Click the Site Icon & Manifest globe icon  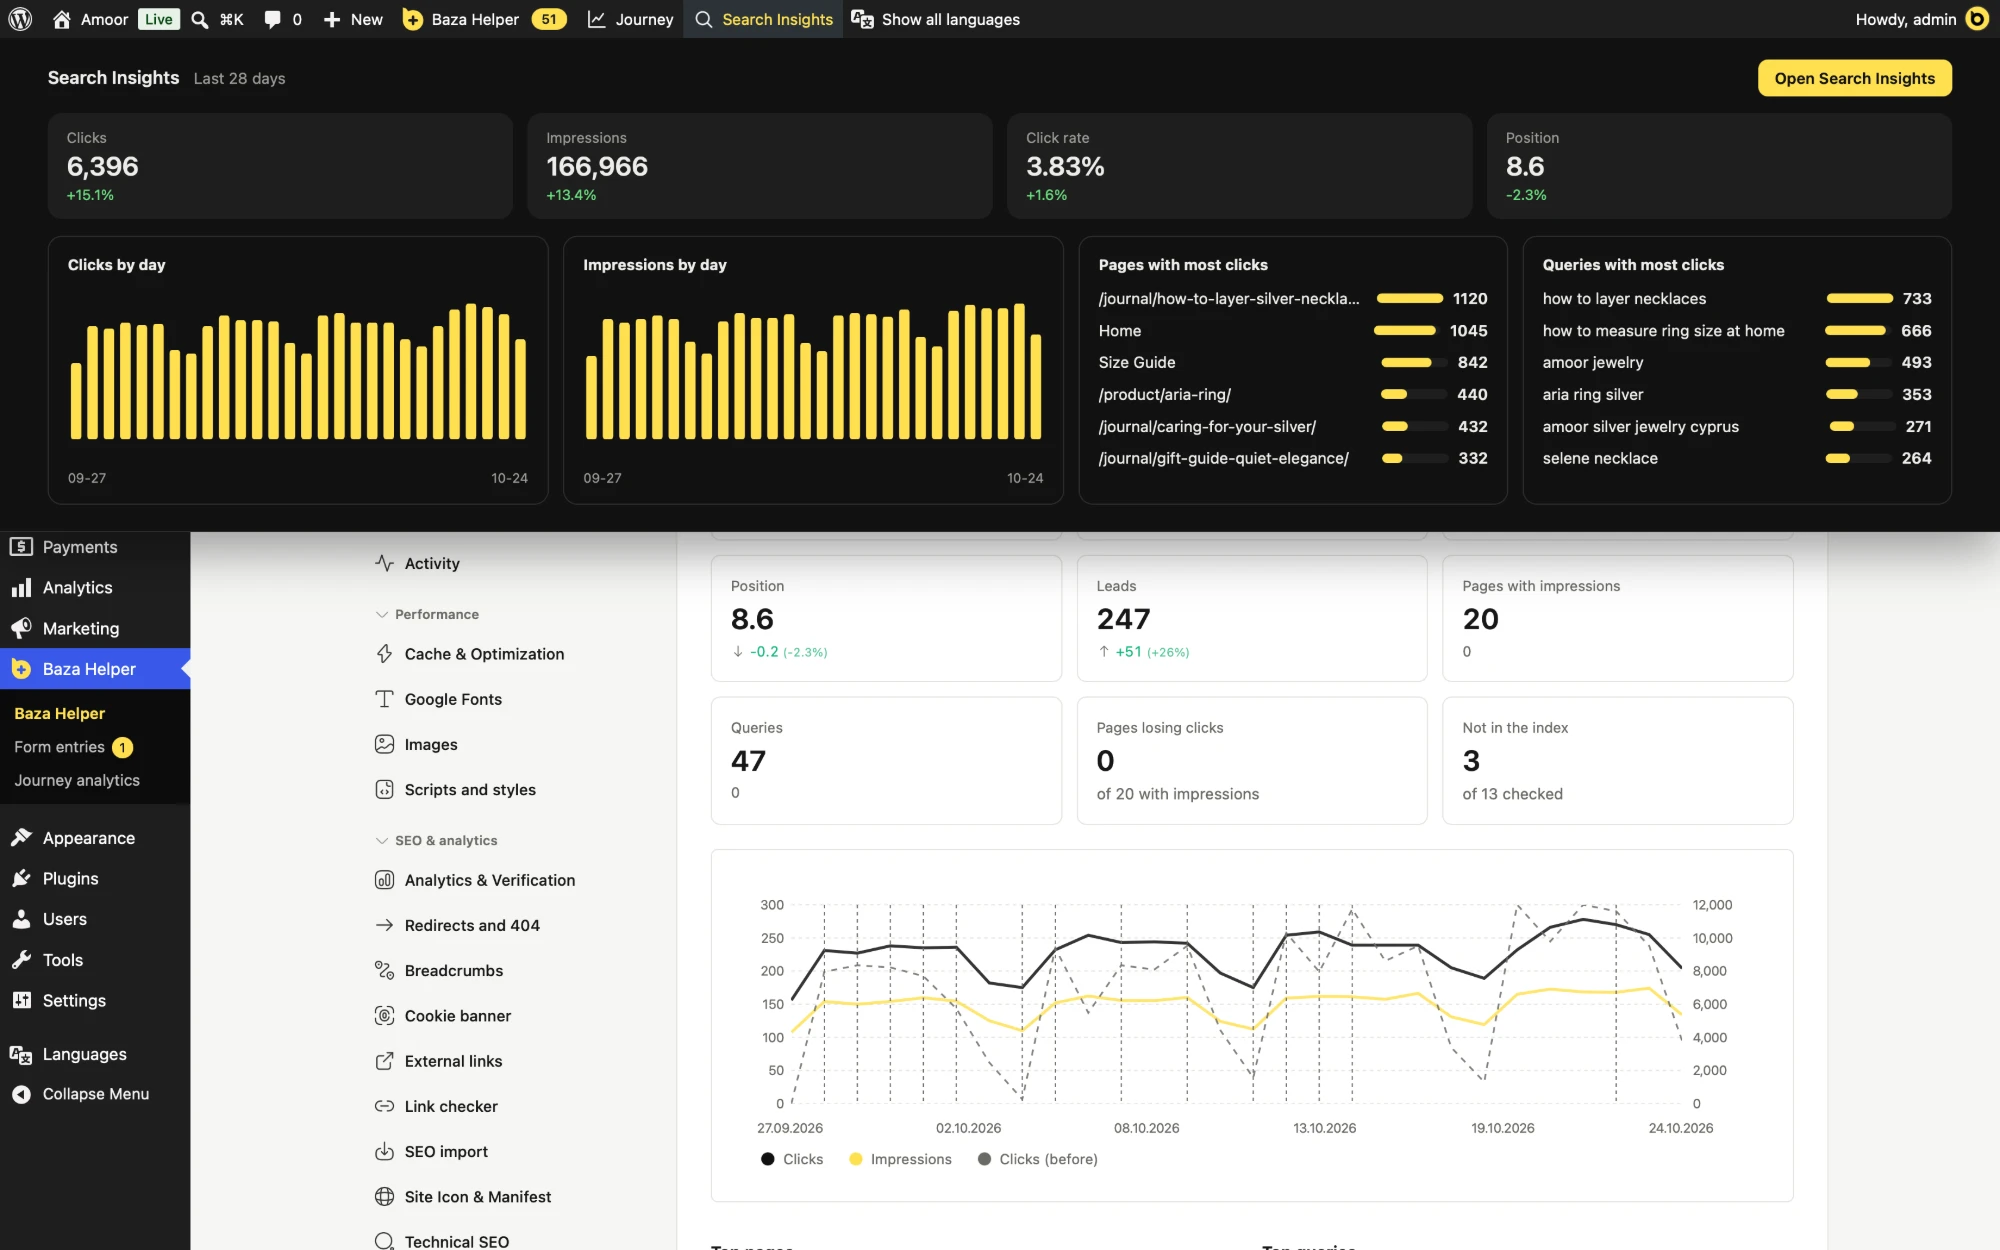point(384,1197)
